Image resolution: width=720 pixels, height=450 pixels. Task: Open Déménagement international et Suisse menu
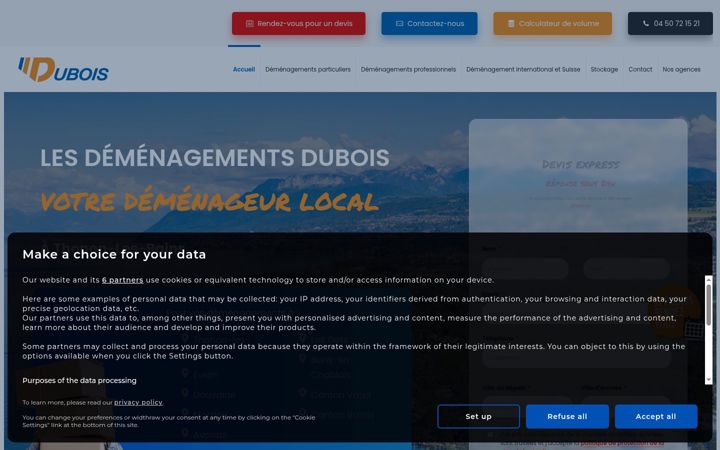[x=523, y=69]
